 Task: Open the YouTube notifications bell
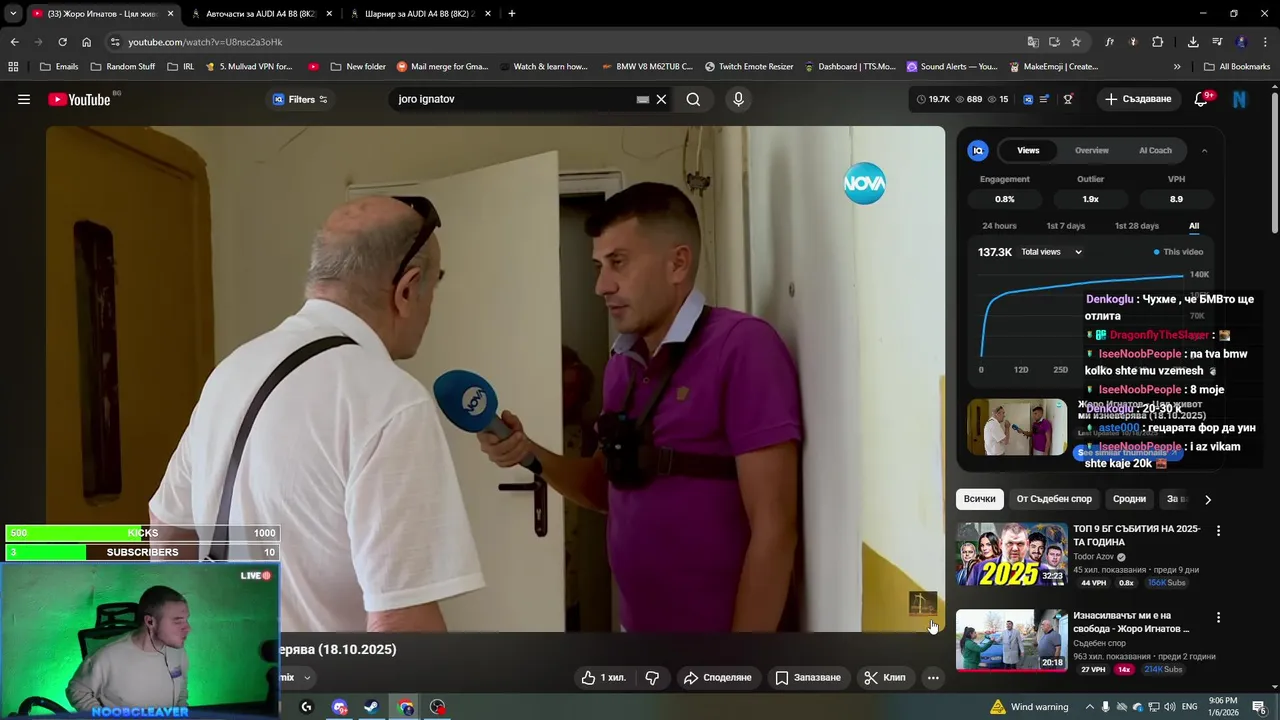1202,99
